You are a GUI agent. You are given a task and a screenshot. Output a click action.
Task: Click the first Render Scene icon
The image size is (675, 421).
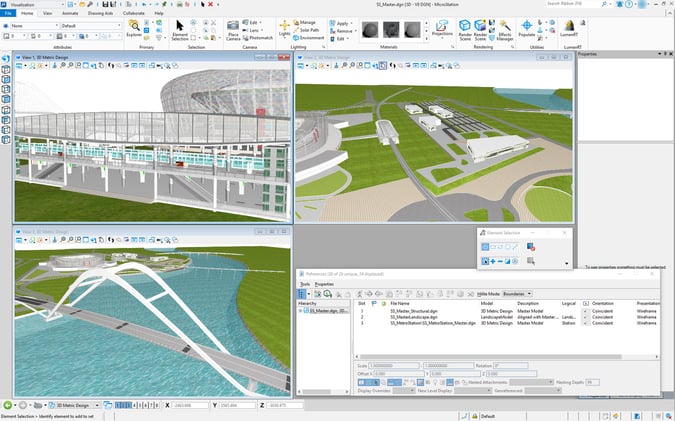[465, 30]
